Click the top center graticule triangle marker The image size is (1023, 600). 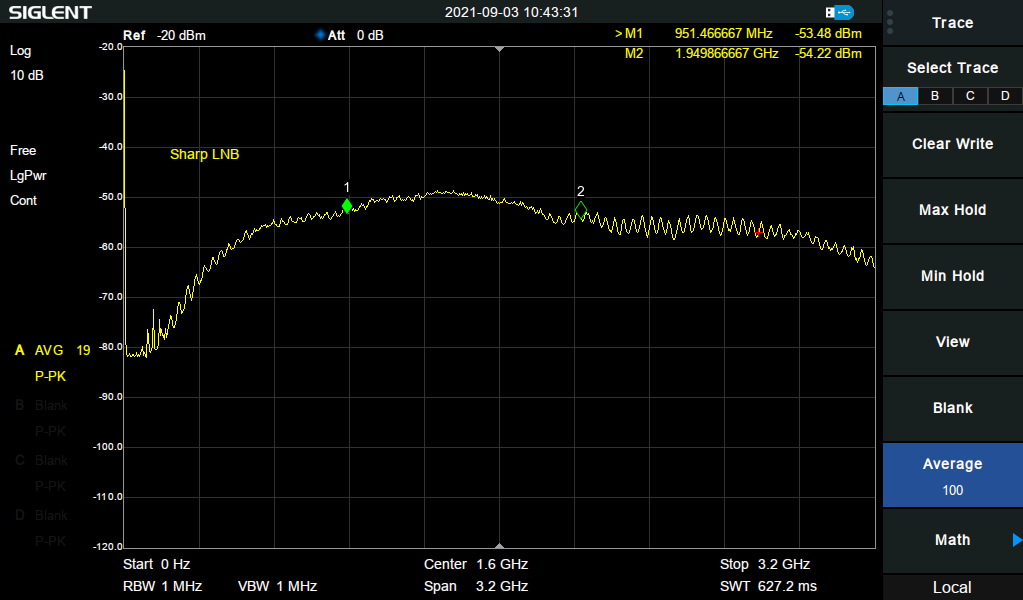[500, 50]
